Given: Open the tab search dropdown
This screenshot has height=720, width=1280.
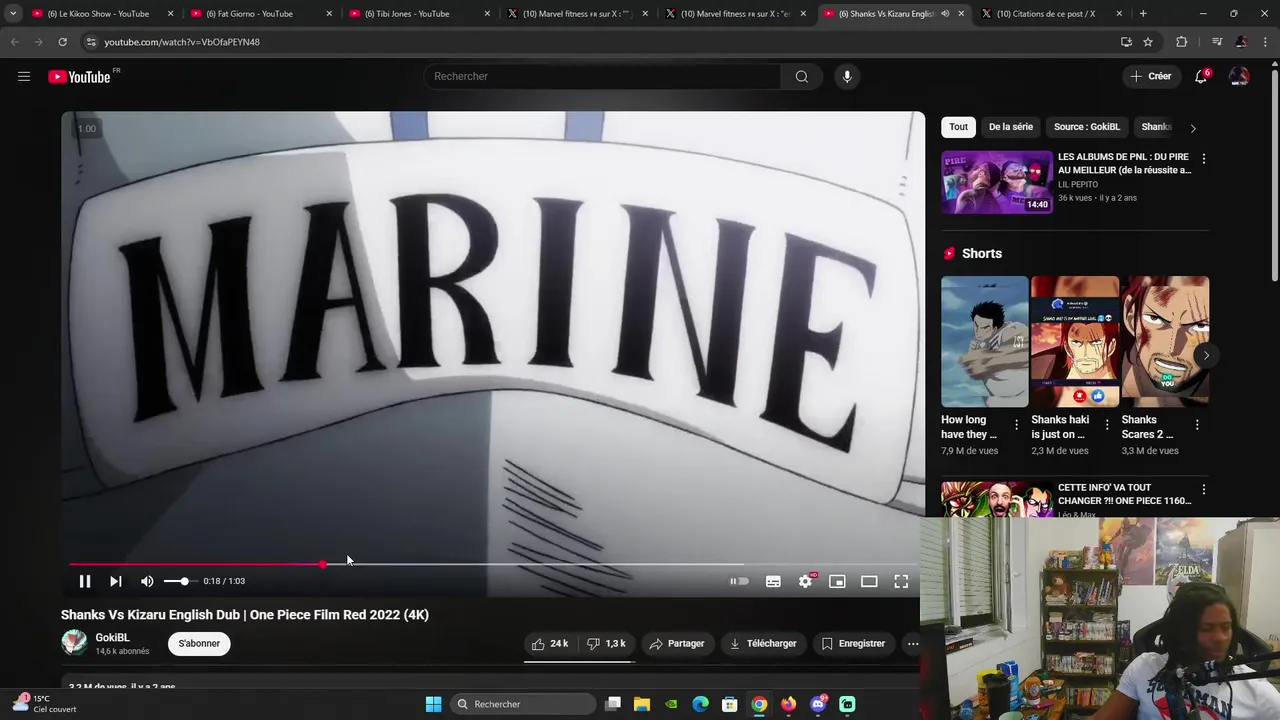Looking at the screenshot, I should point(13,14).
